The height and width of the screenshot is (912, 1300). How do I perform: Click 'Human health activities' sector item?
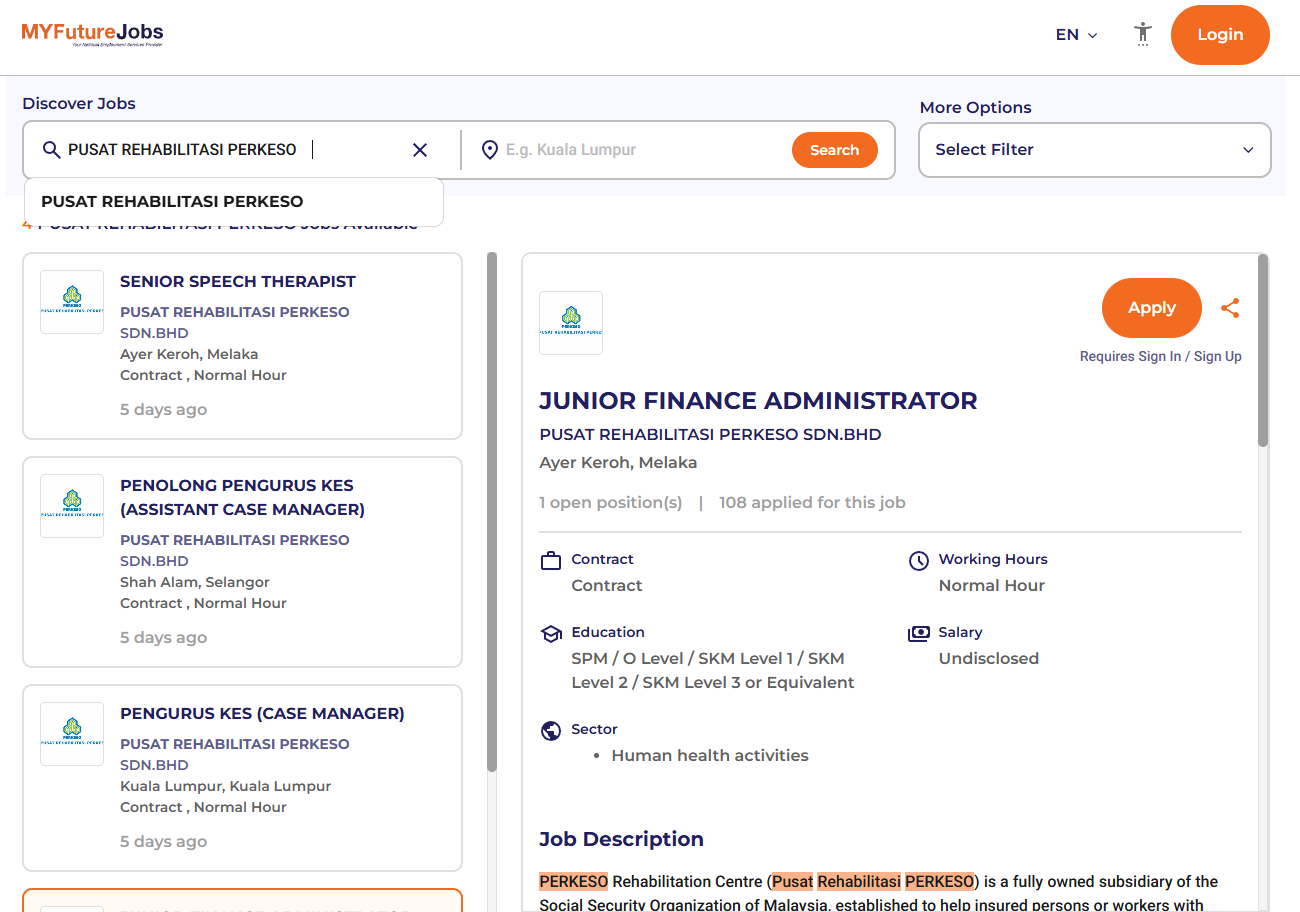(710, 756)
